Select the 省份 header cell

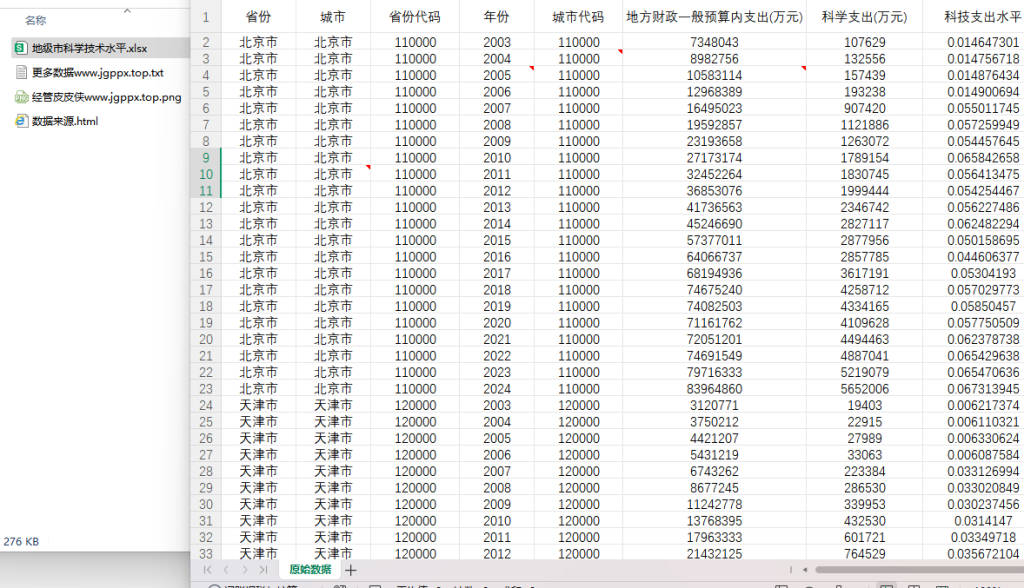click(x=259, y=17)
